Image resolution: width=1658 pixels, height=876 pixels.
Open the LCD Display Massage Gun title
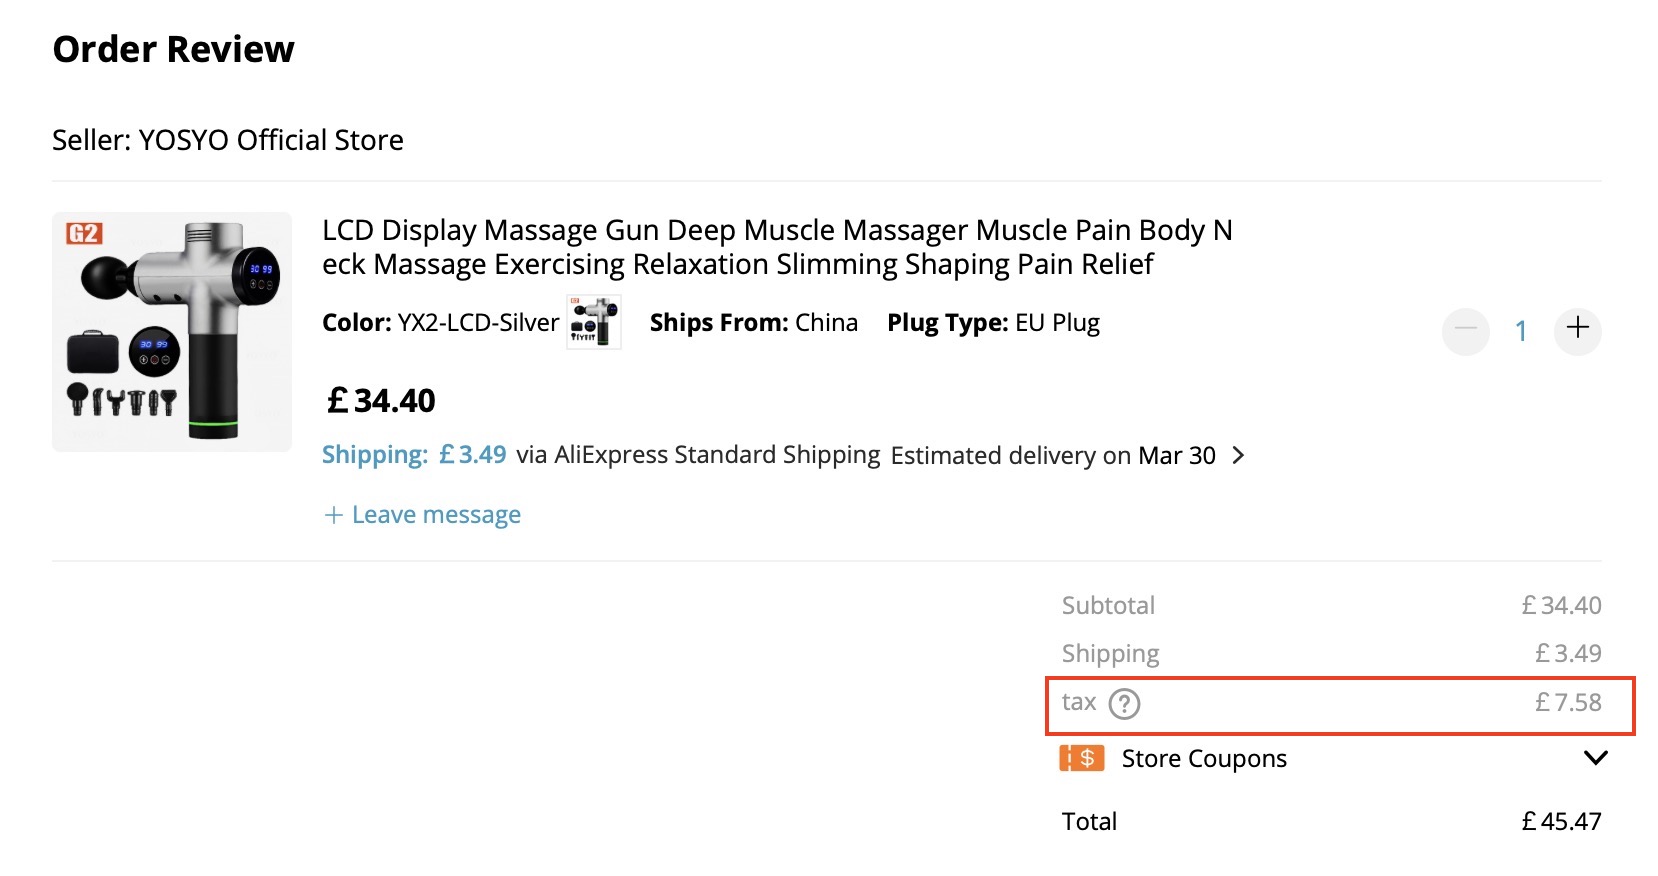777,247
